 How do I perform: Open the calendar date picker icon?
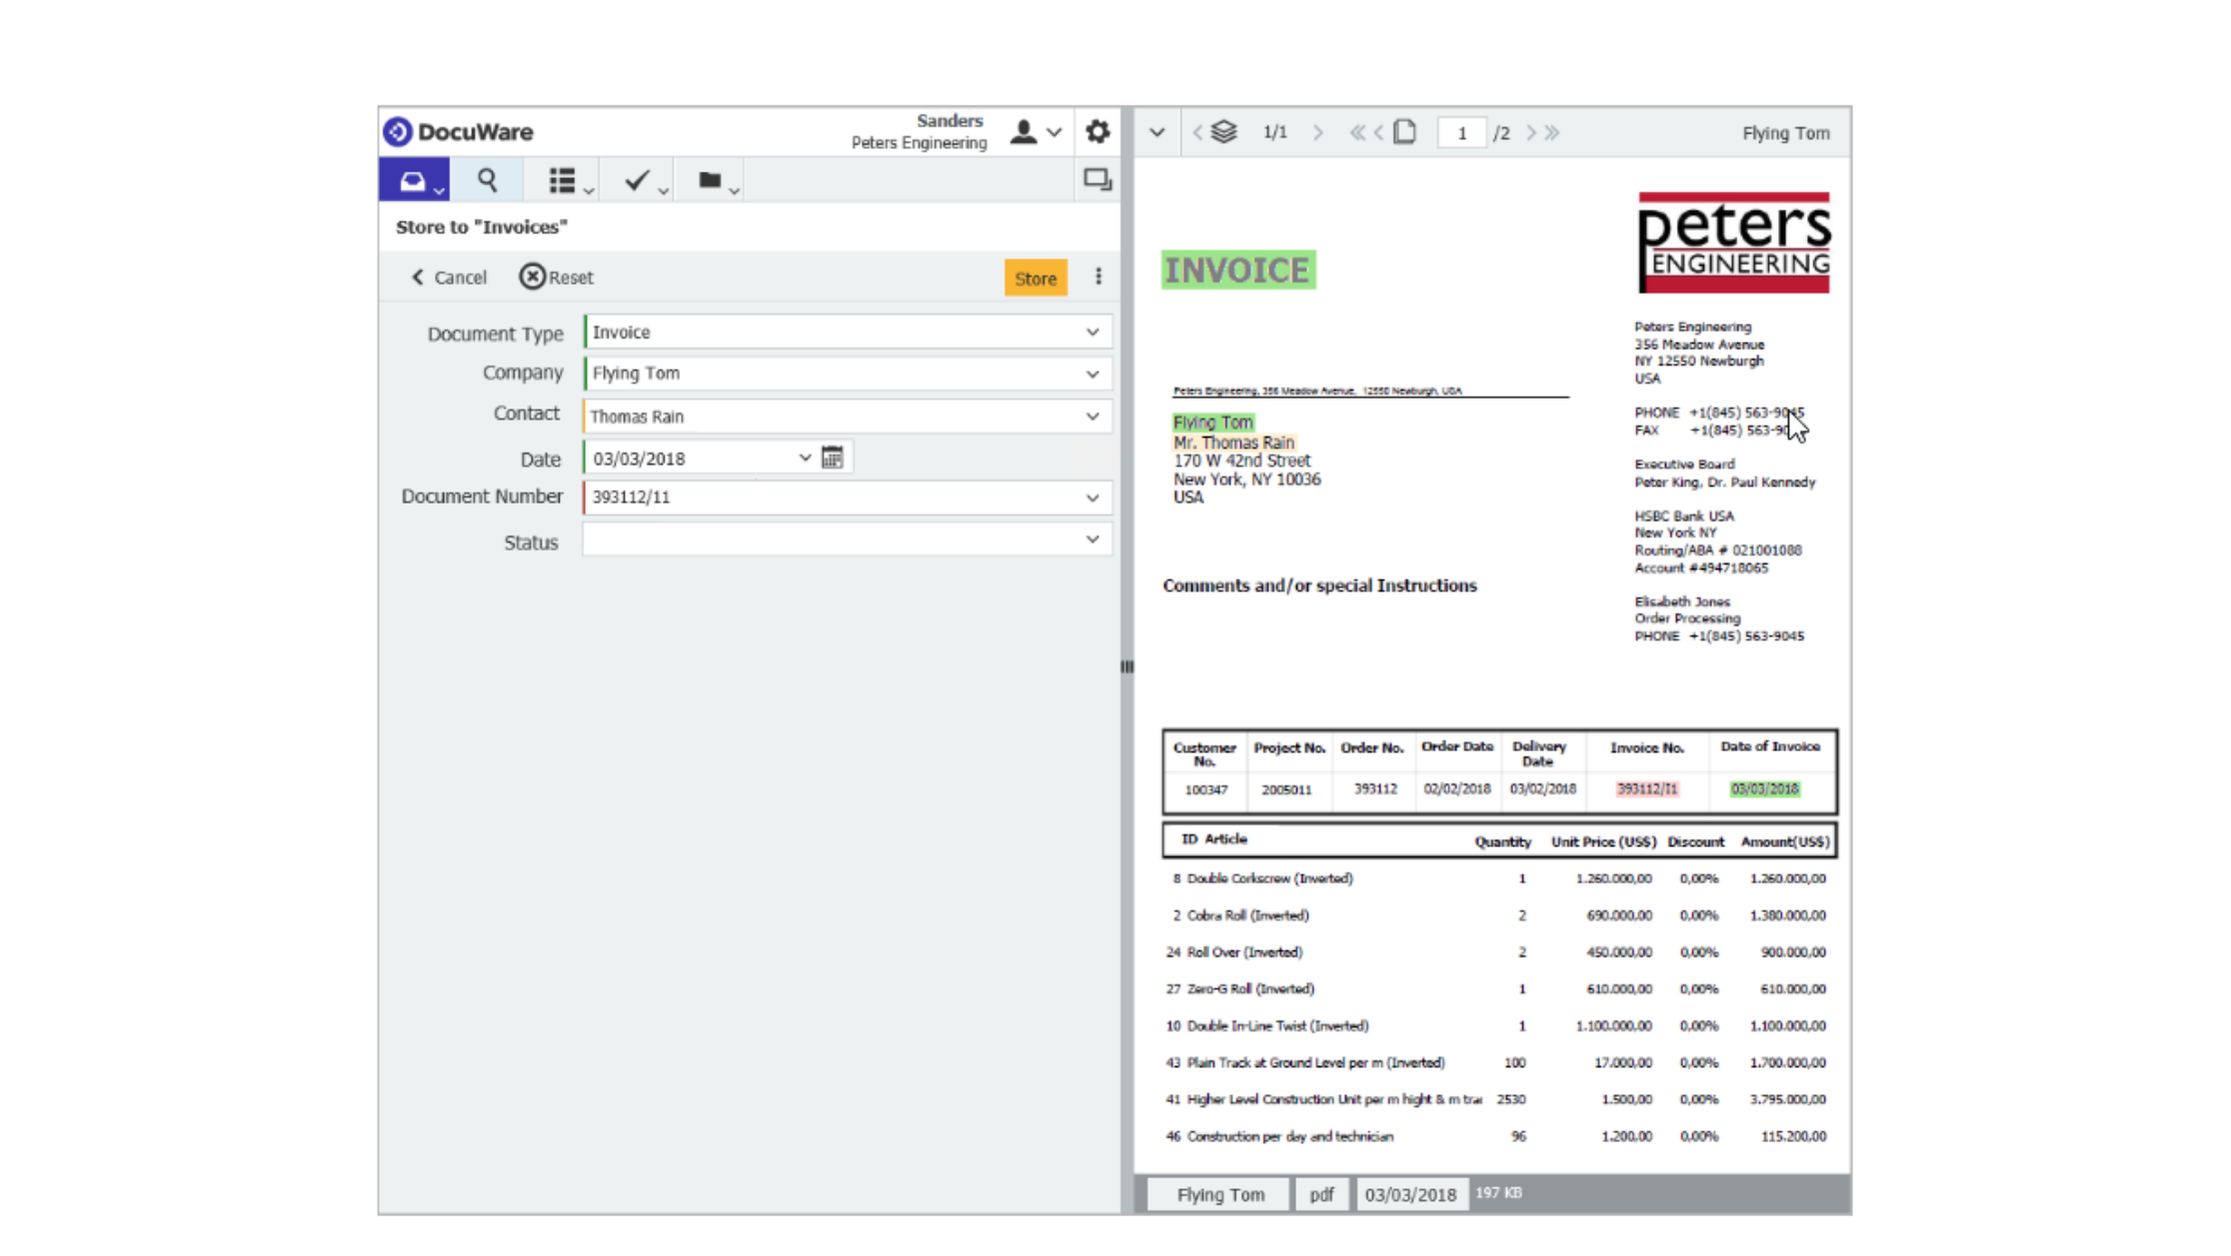coord(832,458)
